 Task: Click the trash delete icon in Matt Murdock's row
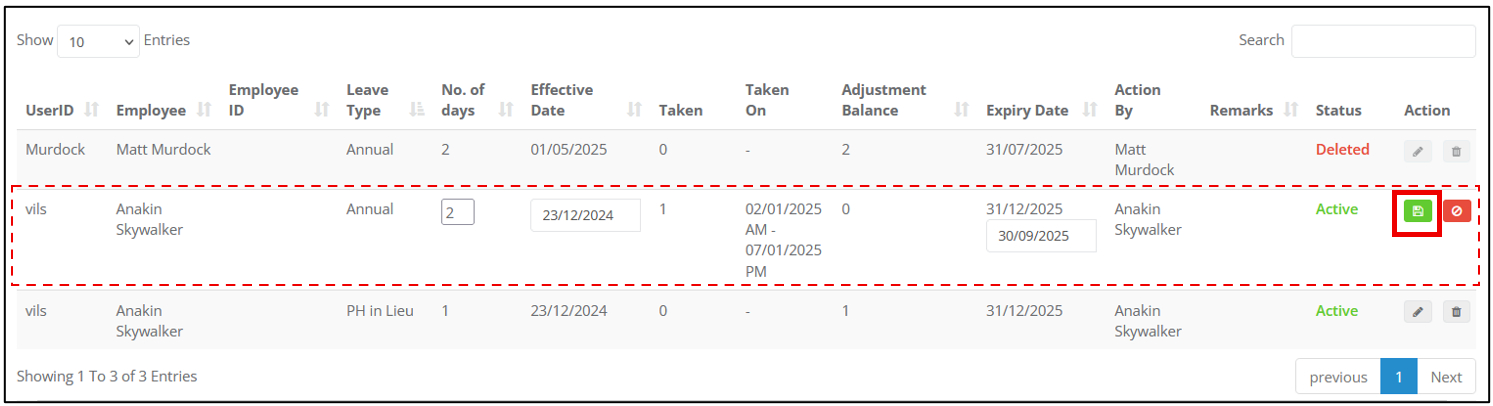[x=1456, y=151]
